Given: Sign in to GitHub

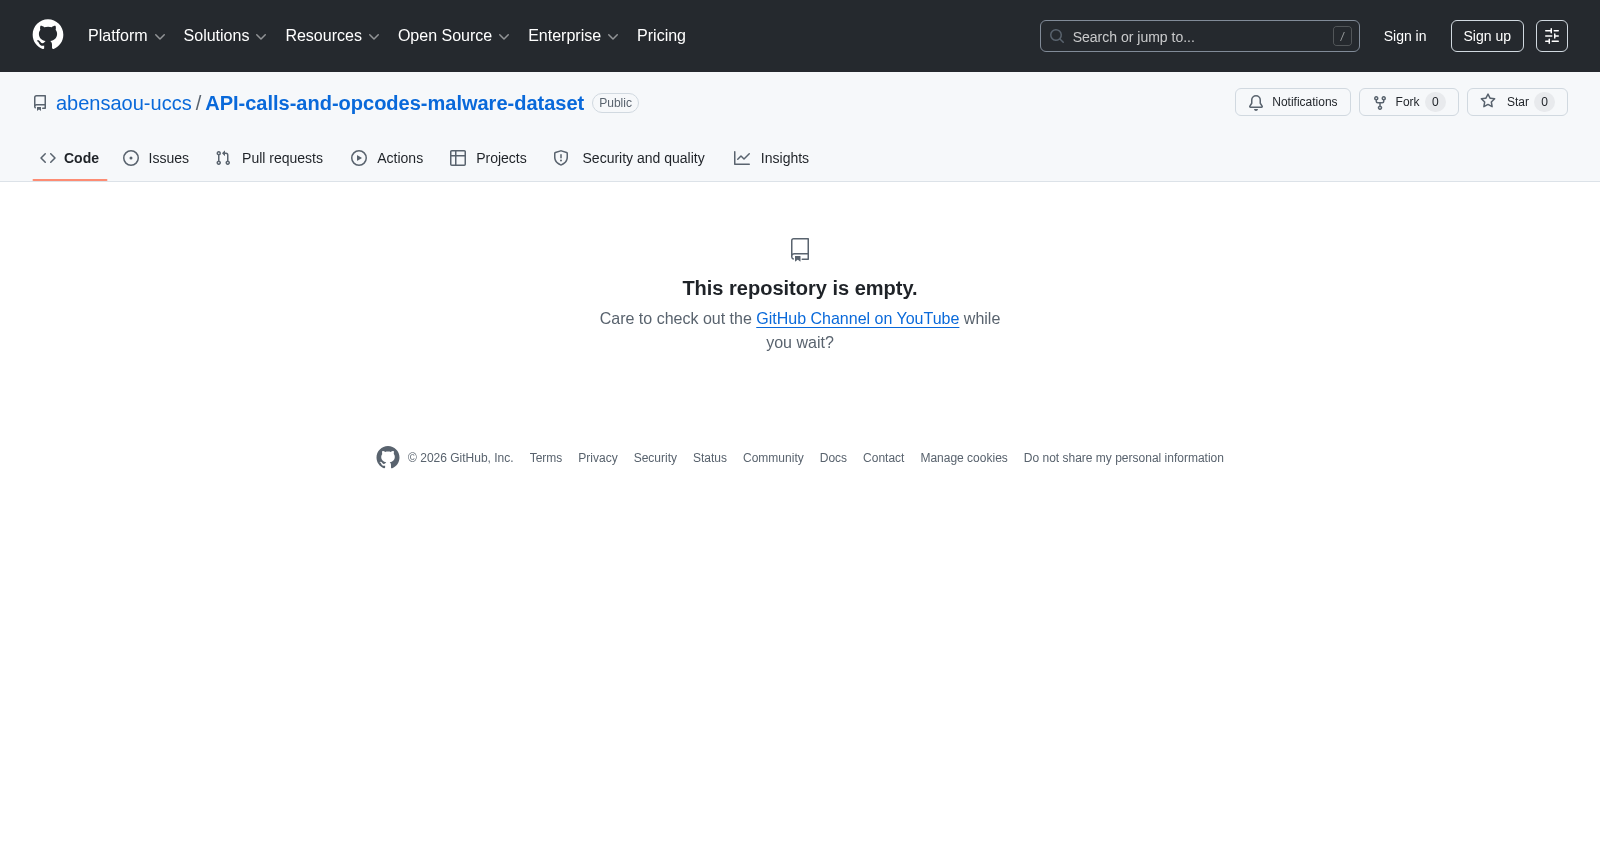Looking at the screenshot, I should pyautogui.click(x=1405, y=36).
